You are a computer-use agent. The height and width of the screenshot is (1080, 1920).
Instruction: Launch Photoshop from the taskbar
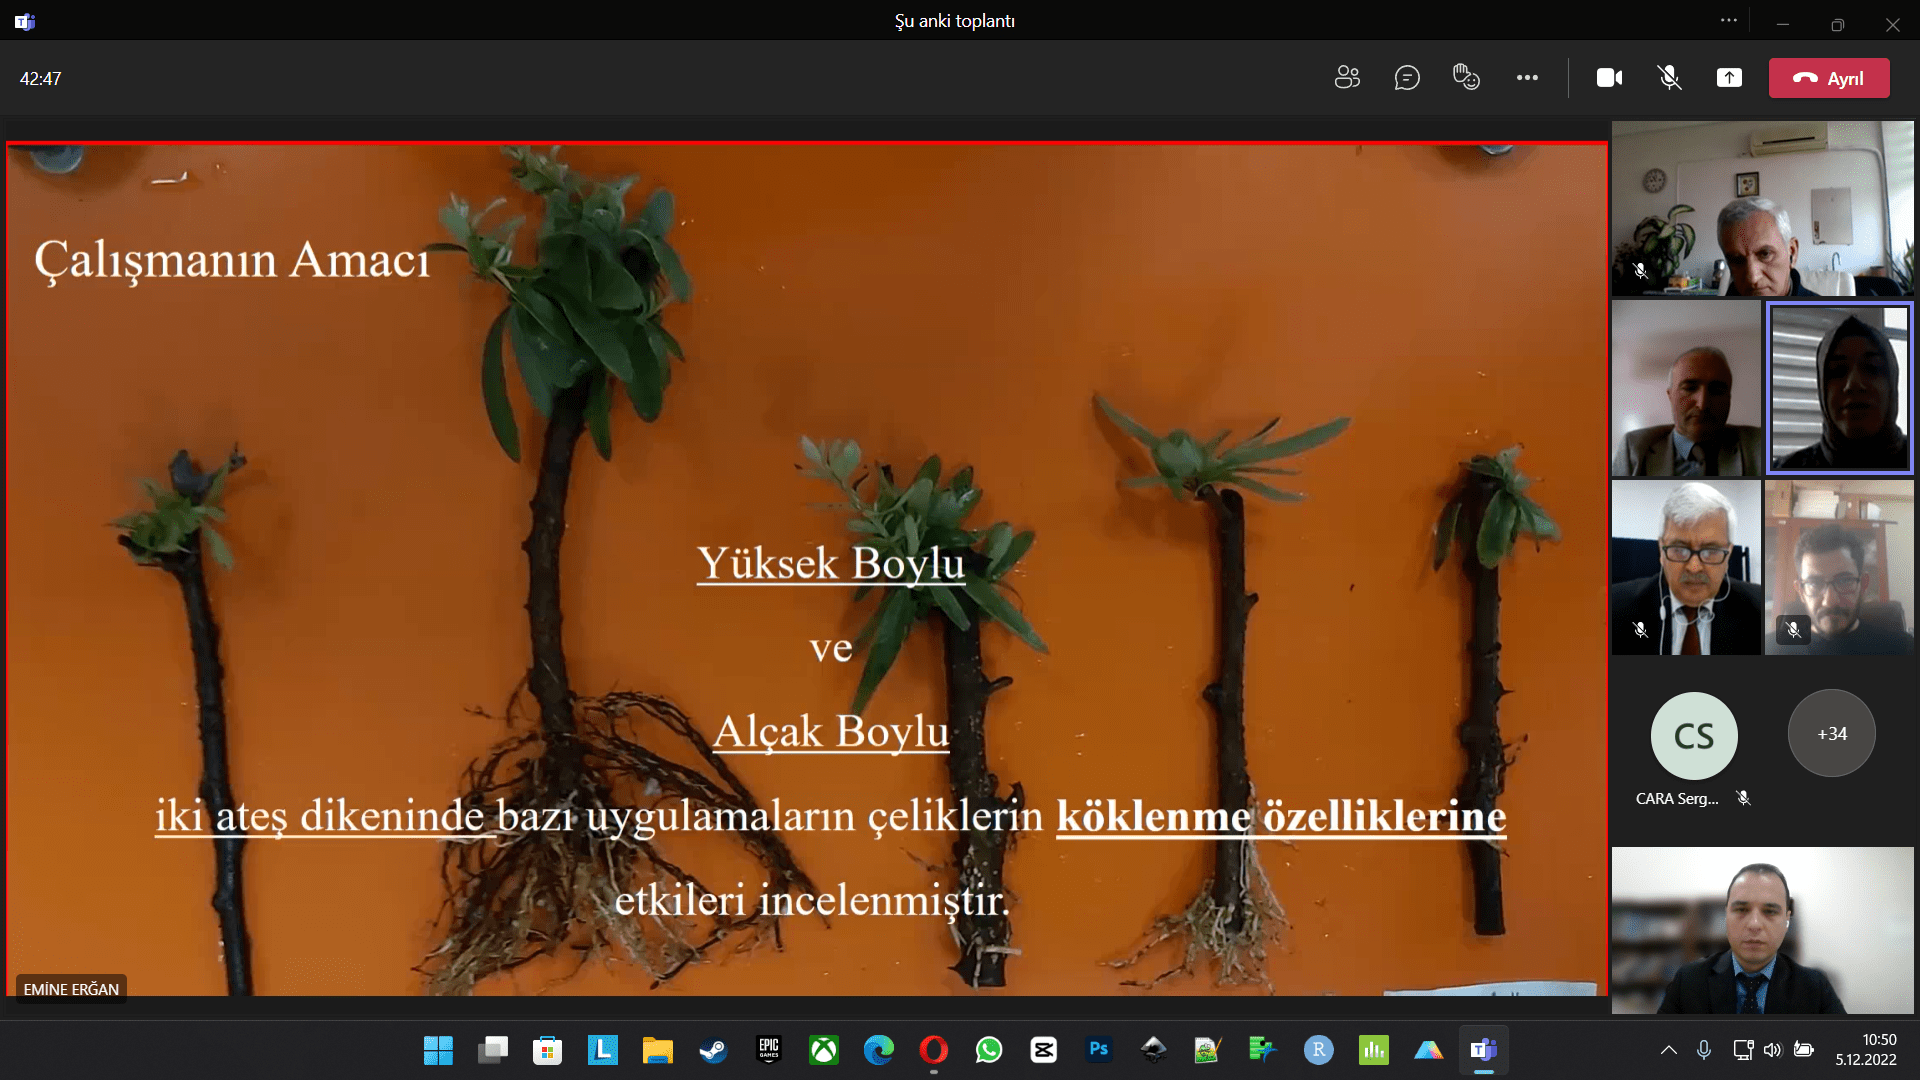coord(1099,1050)
